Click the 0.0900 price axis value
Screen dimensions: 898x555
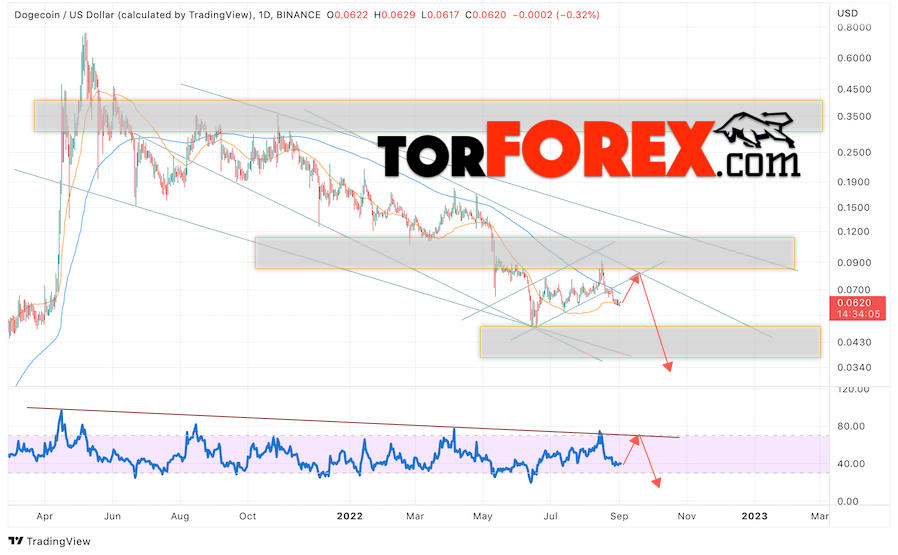pos(854,263)
